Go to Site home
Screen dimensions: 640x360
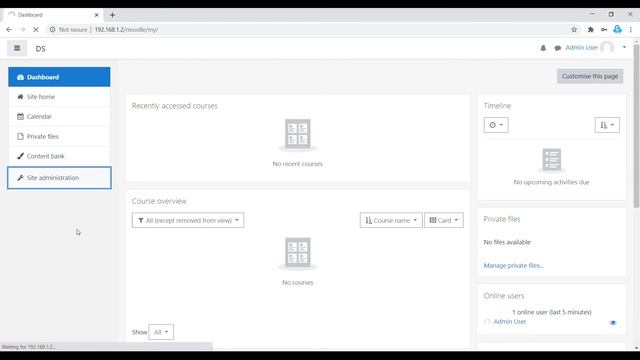[59, 97]
